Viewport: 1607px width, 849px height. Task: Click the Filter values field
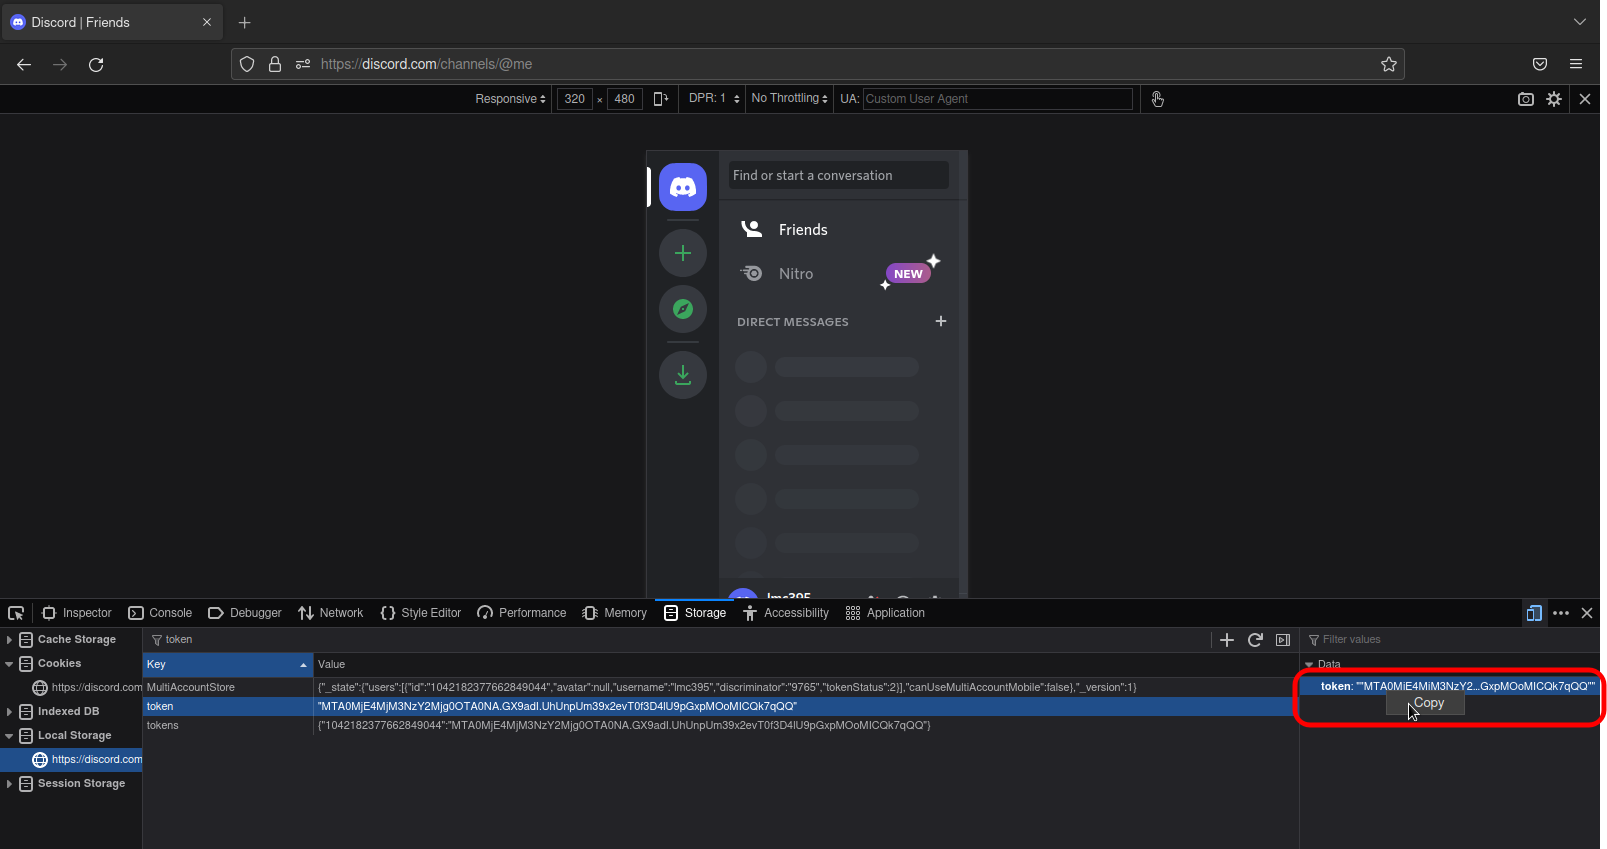[x=1452, y=640]
